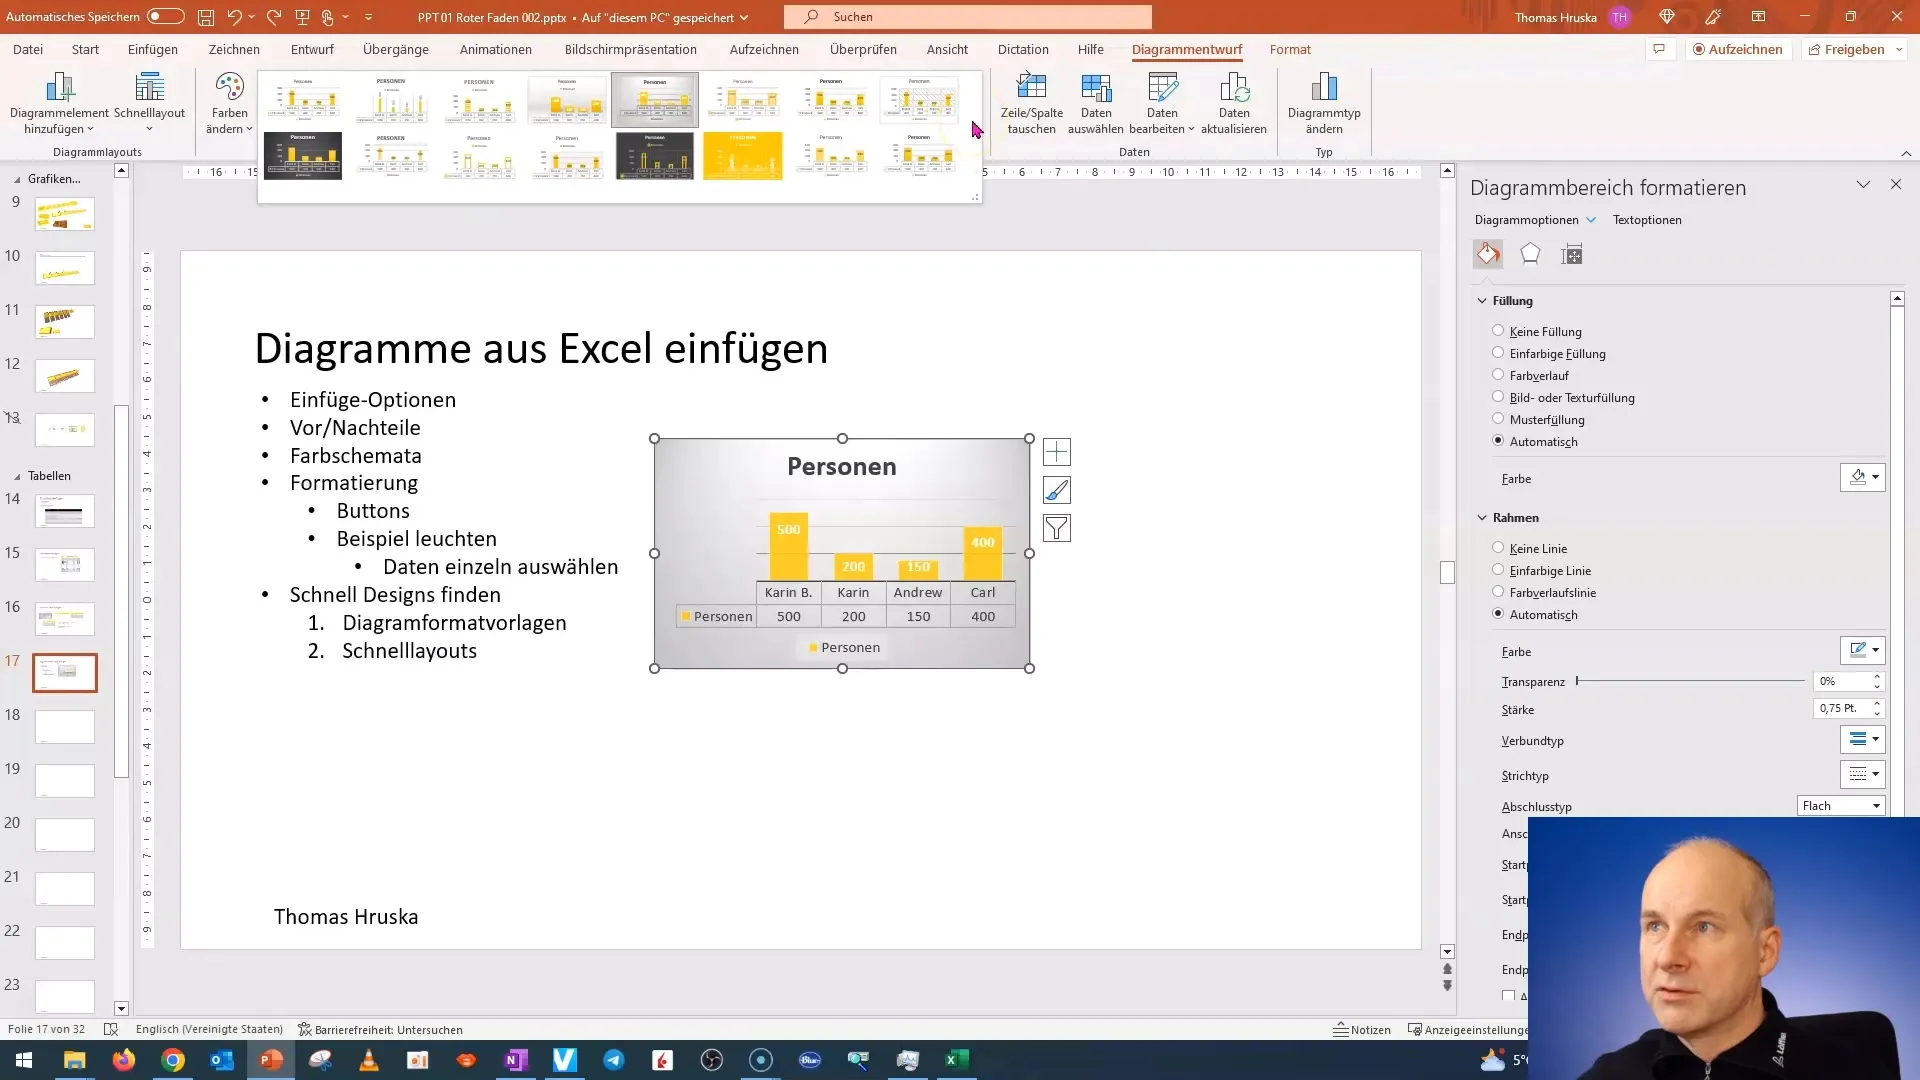Click slide 17 thumbnail in panel

pos(66,674)
